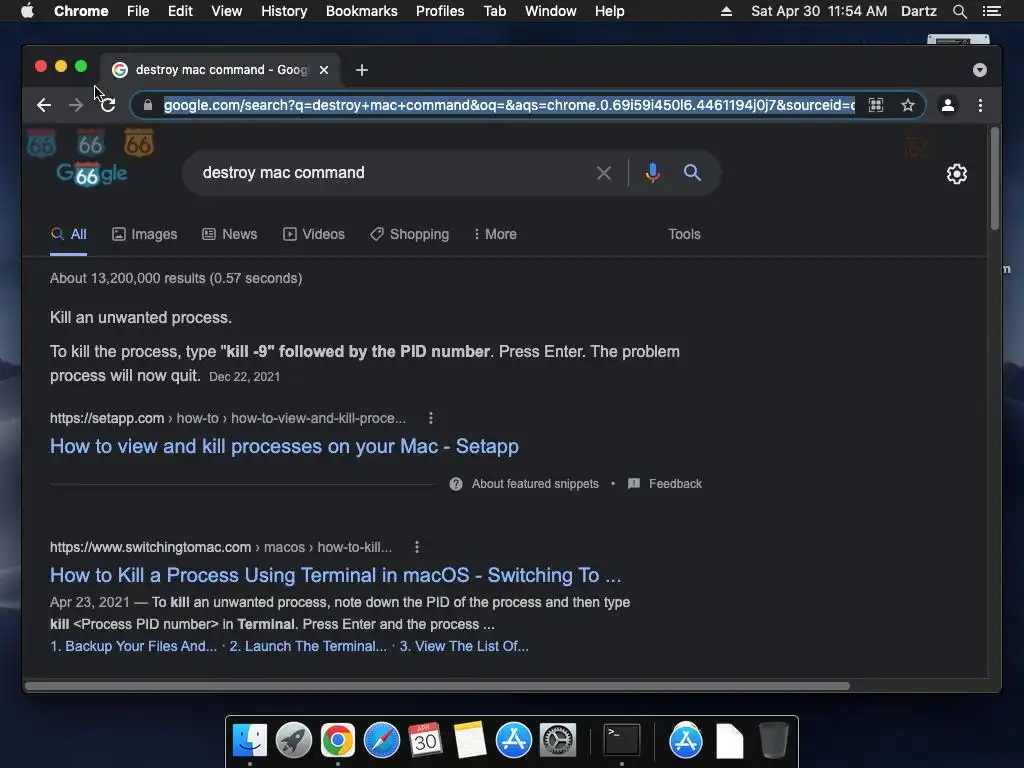Open the QR code icon in address bar
This screenshot has height=768, width=1024.
pos(876,105)
